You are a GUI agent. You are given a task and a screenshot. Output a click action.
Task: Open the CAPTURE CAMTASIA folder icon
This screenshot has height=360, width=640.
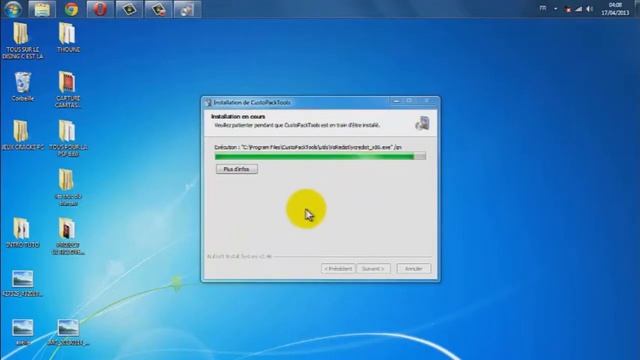[67, 89]
